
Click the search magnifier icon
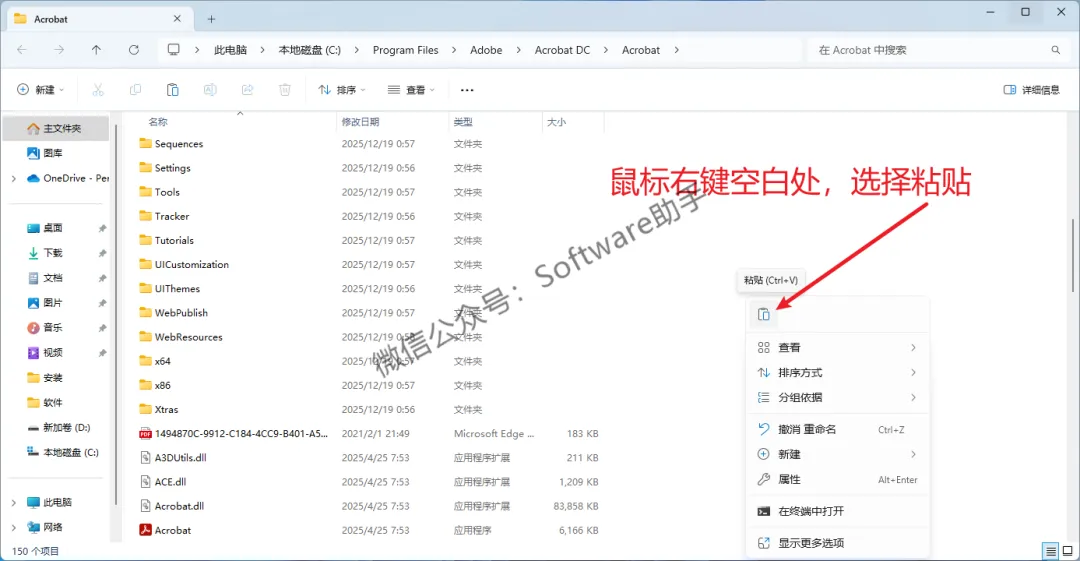coord(1055,50)
